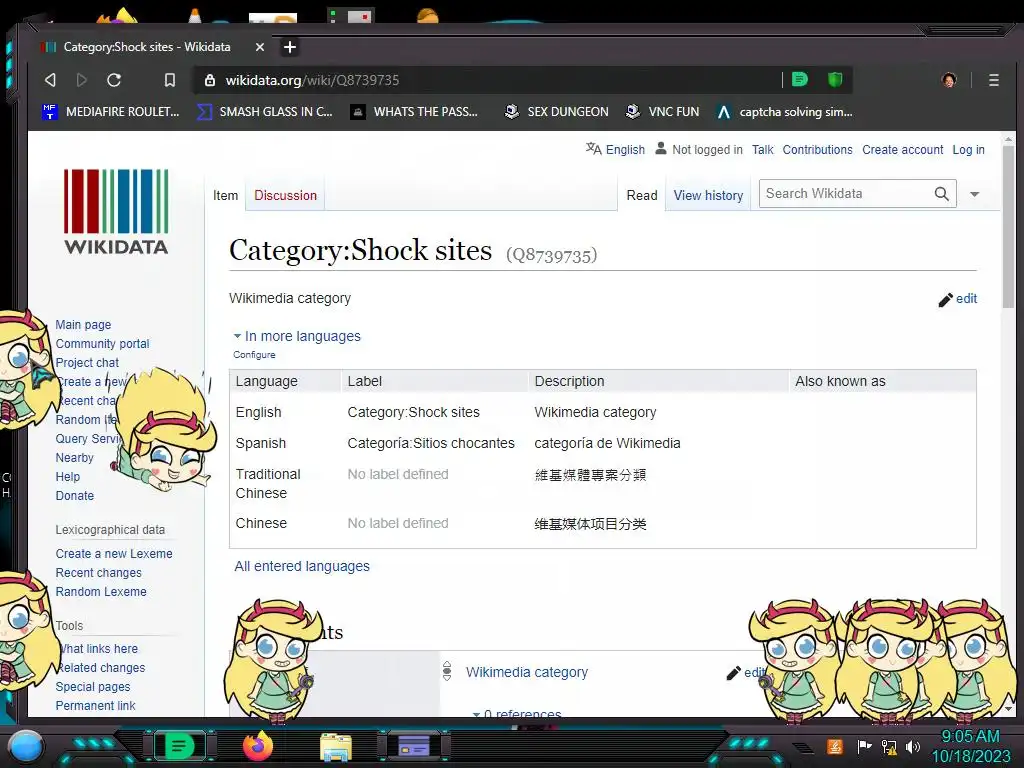Bookmark this page with the bookmark icon
Image resolution: width=1024 pixels, height=768 pixels.
[x=170, y=80]
